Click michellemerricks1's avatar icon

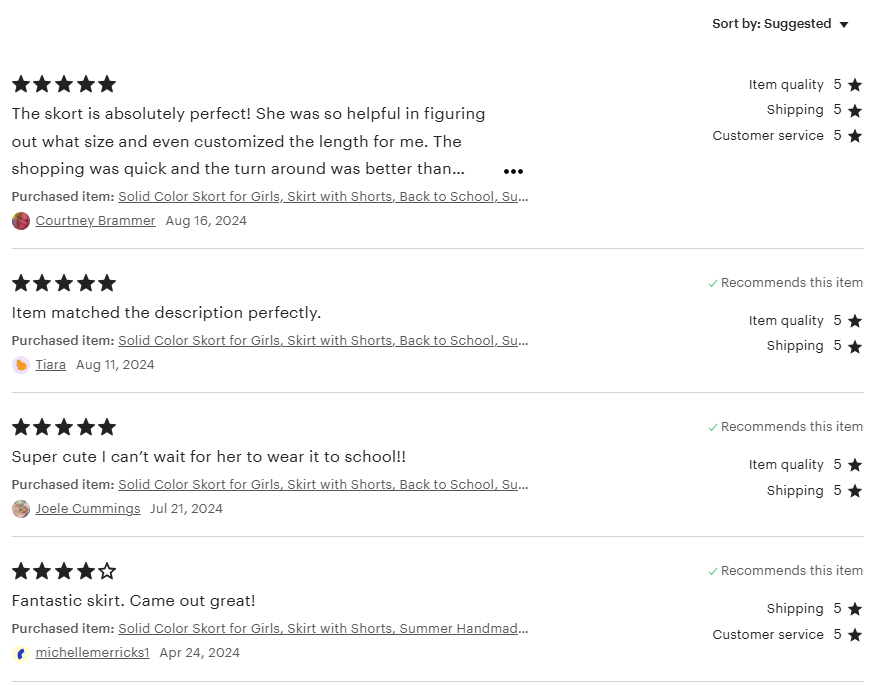21,653
